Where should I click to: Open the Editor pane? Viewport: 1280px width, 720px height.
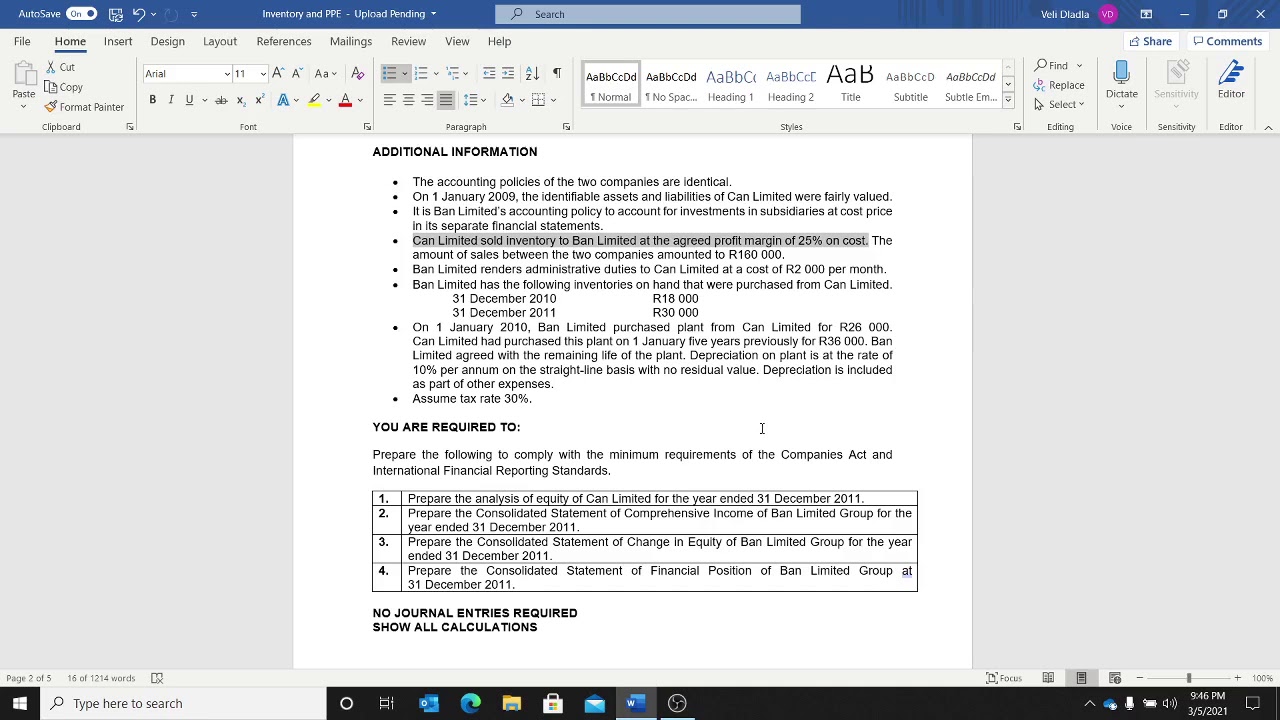pyautogui.click(x=1231, y=80)
